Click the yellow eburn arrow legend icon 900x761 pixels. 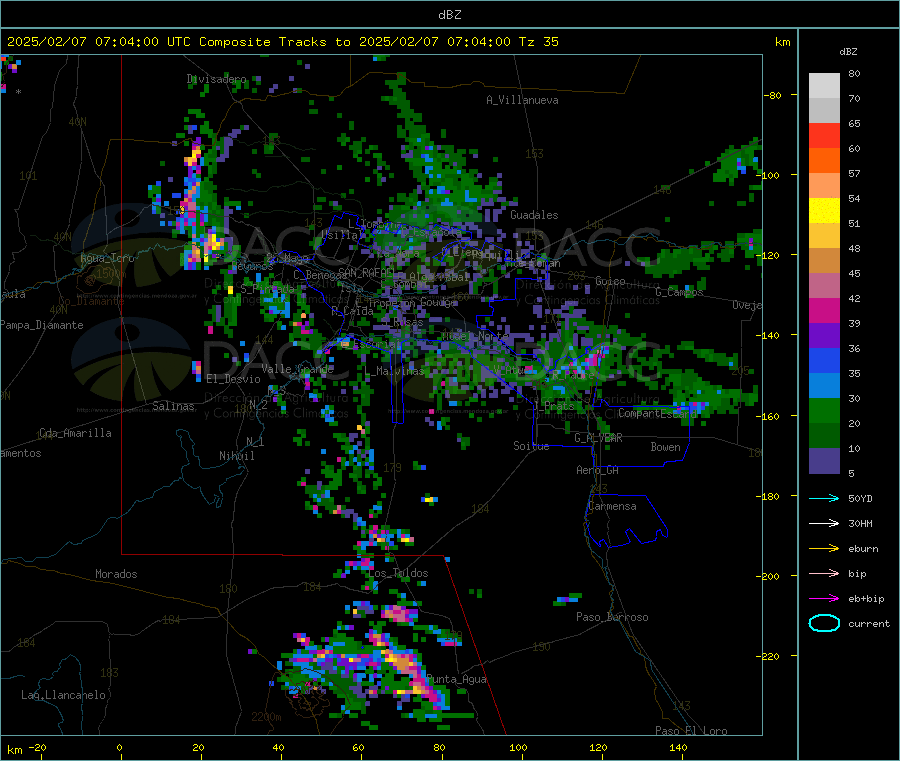824,549
